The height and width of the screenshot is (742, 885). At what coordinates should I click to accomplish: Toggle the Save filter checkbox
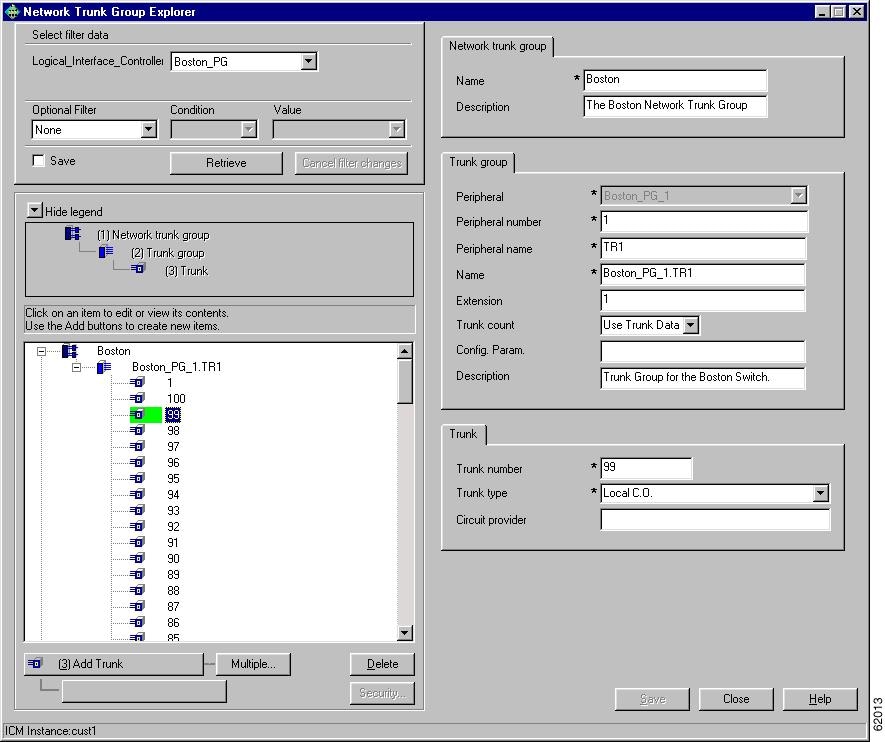(x=38, y=161)
